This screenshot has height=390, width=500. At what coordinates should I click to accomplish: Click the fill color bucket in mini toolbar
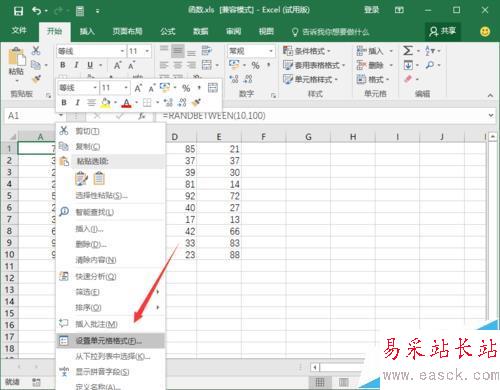[106, 103]
